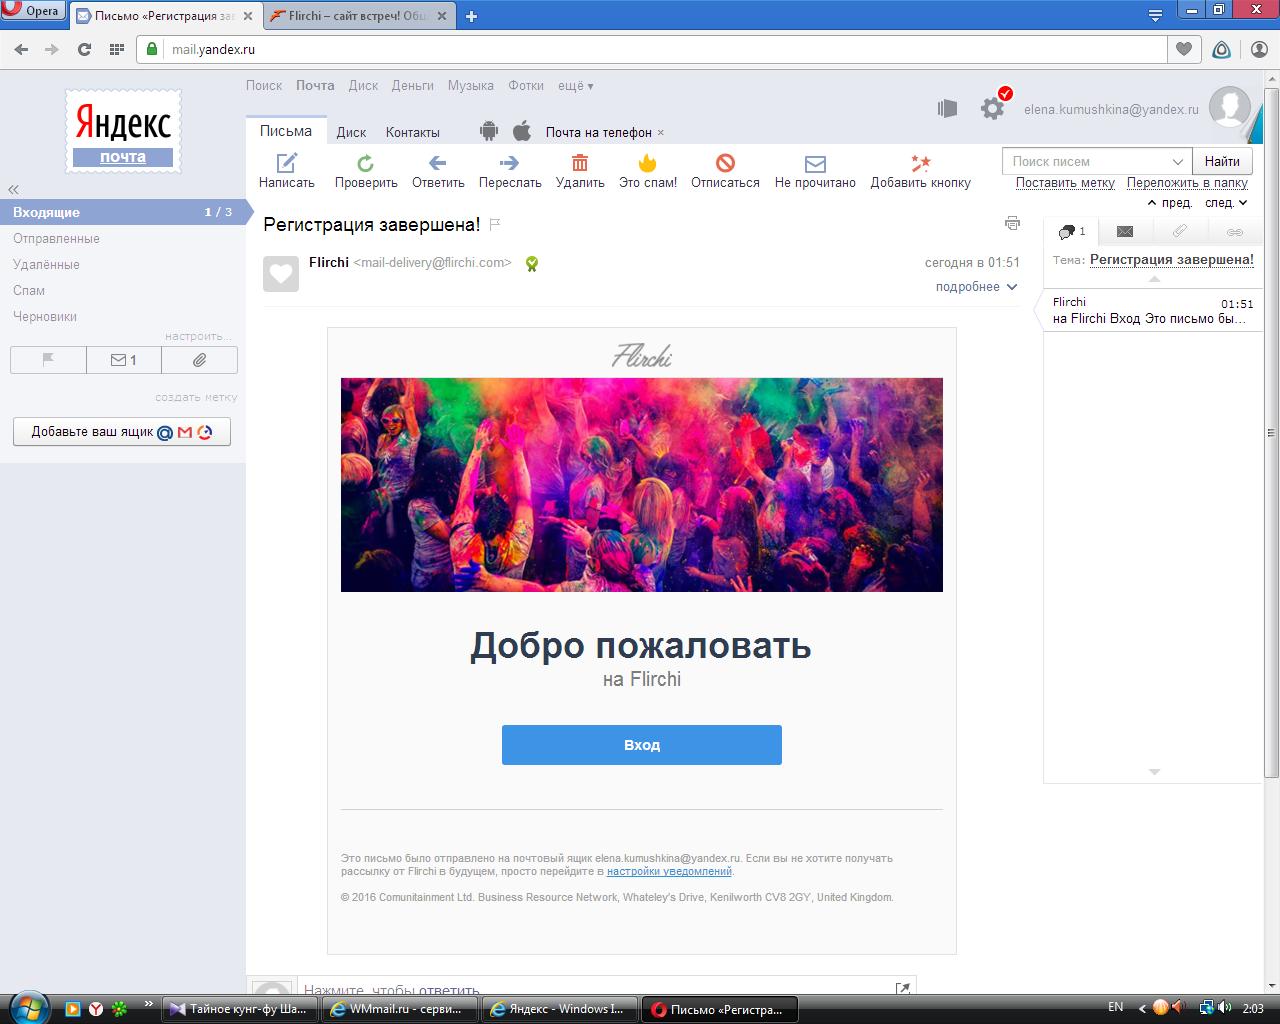Click the Переслать forward arrow
This screenshot has width=1280, height=1024.
coord(510,163)
